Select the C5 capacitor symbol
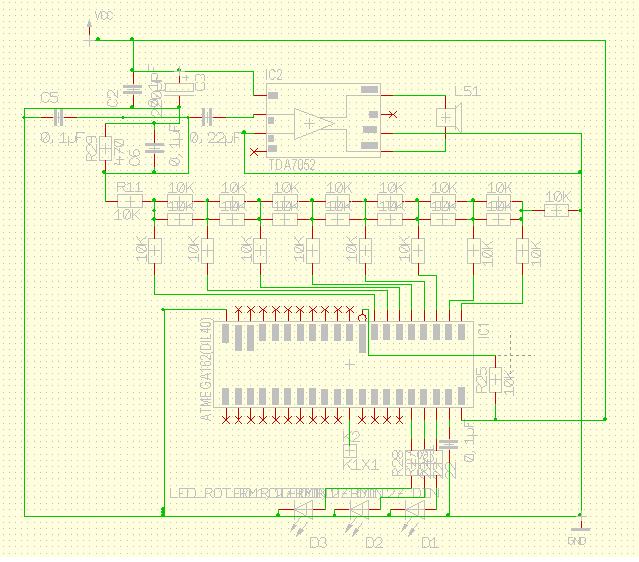 pyautogui.click(x=59, y=118)
